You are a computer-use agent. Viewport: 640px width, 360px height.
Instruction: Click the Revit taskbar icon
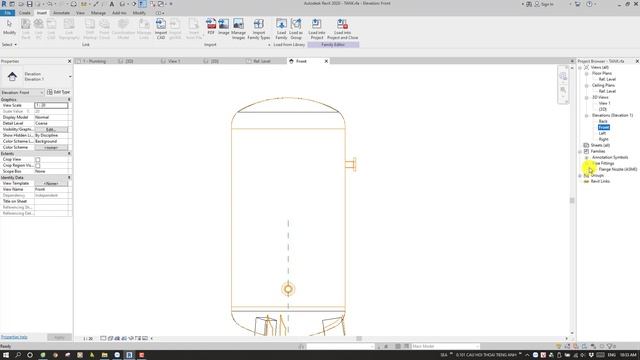pos(129,355)
